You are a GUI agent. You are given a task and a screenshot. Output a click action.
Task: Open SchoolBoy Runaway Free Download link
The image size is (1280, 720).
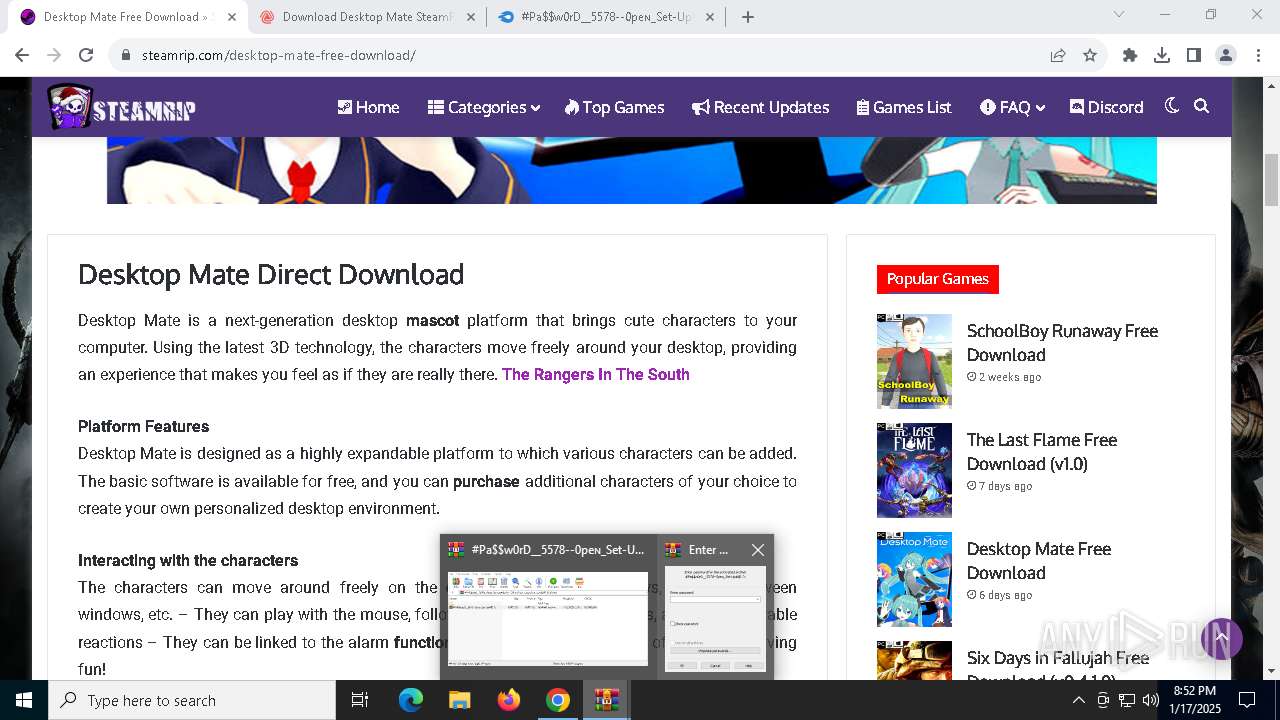pyautogui.click(x=1062, y=343)
